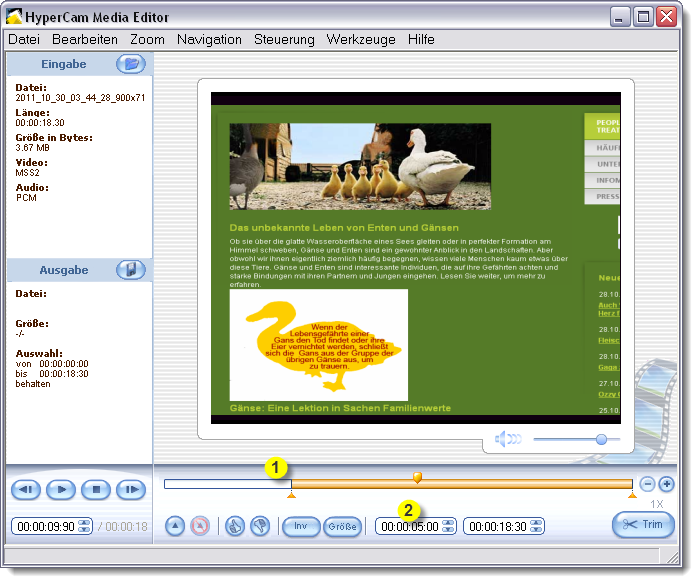Click the 'behalten' text under Auswahl
This screenshot has width=692, height=577.
pos(33,384)
